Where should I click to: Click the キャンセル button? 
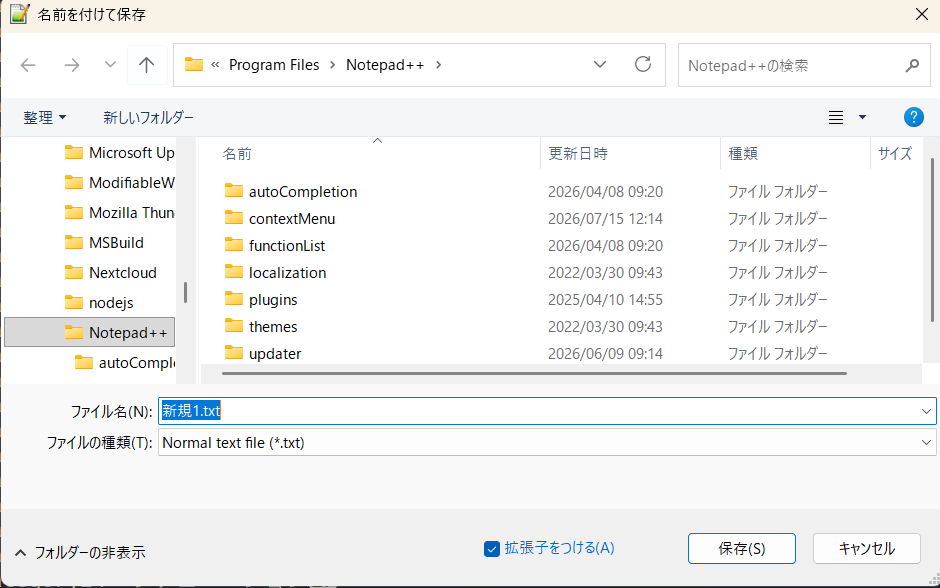coord(866,548)
